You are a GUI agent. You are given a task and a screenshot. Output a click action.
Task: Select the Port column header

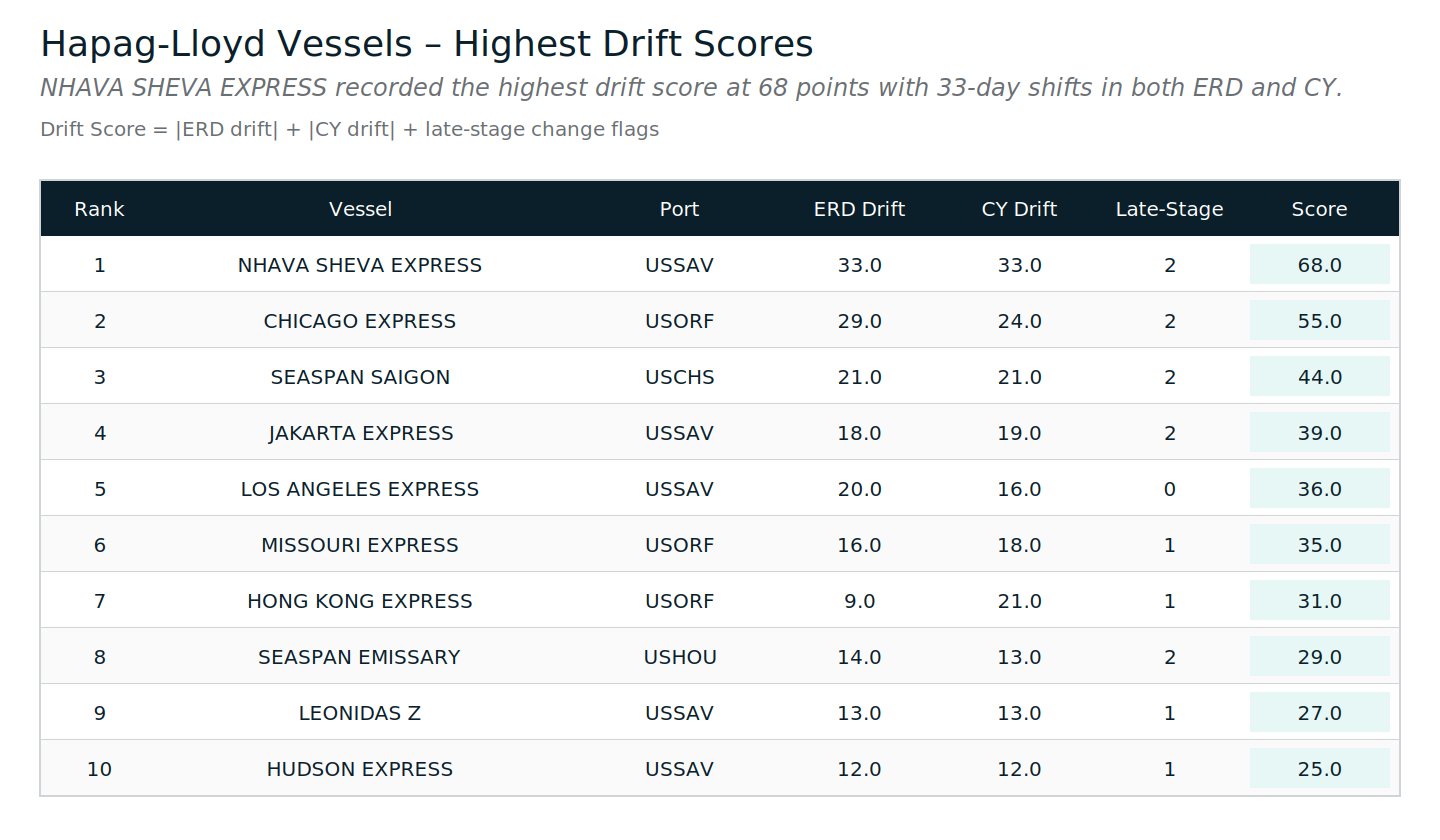(679, 209)
